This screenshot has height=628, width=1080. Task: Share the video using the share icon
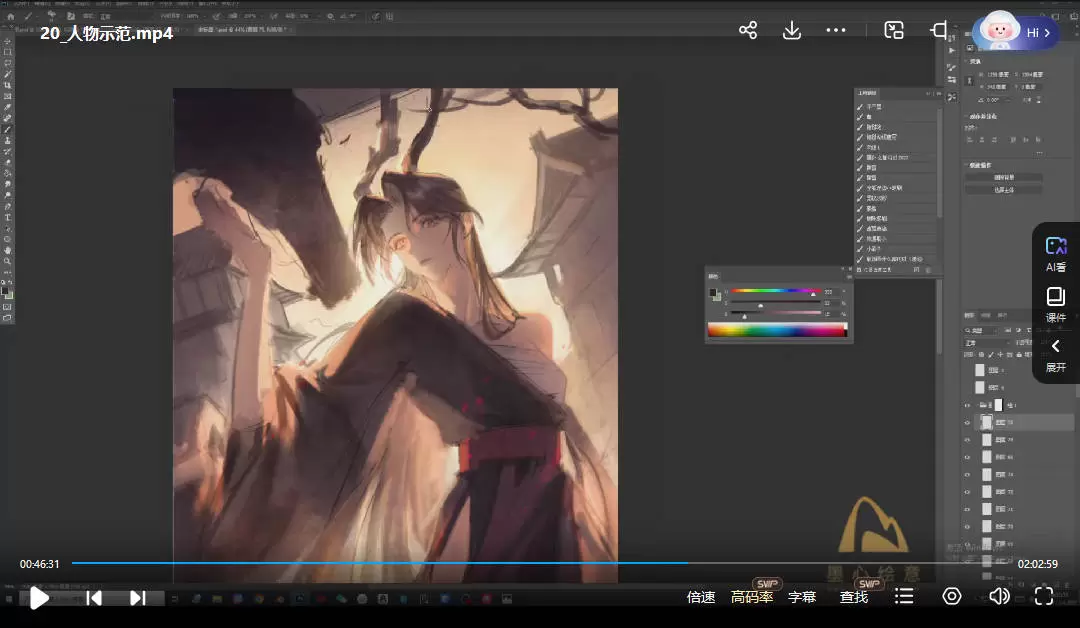pos(748,30)
